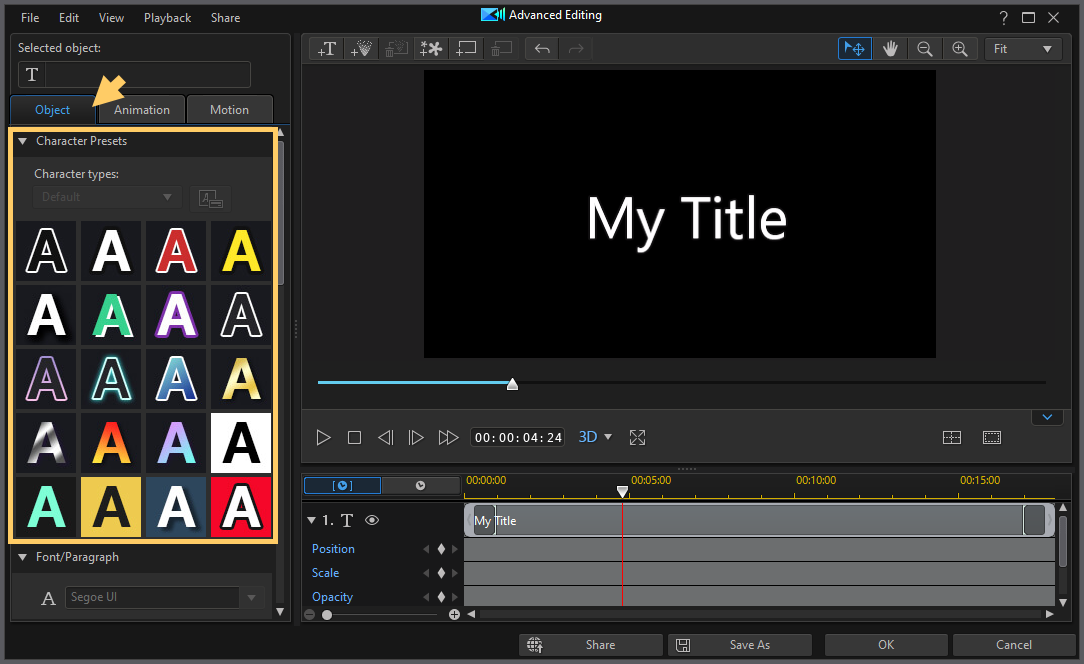Open fullscreen preview mode
Viewport: 1084px width, 664px height.
tap(637, 437)
